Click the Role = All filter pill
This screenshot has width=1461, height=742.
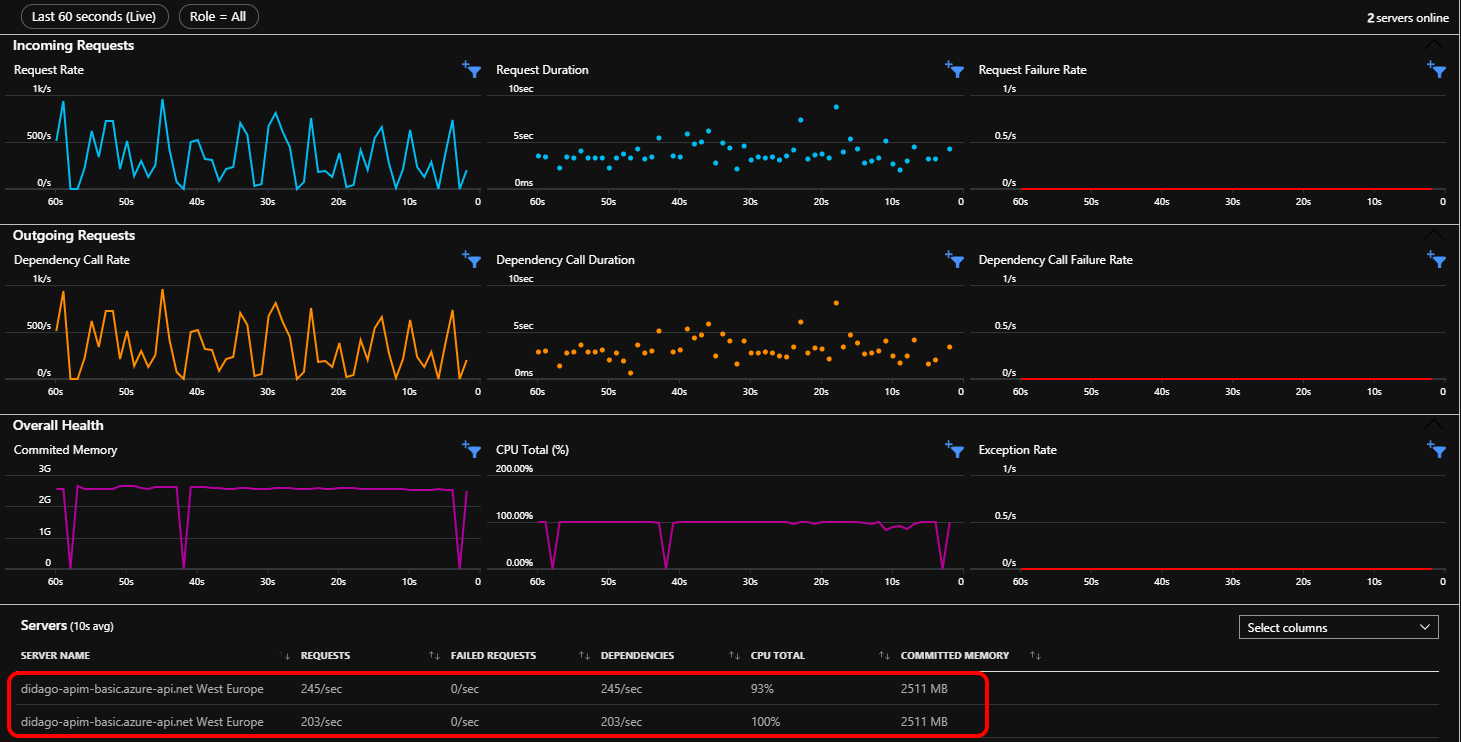pos(218,17)
